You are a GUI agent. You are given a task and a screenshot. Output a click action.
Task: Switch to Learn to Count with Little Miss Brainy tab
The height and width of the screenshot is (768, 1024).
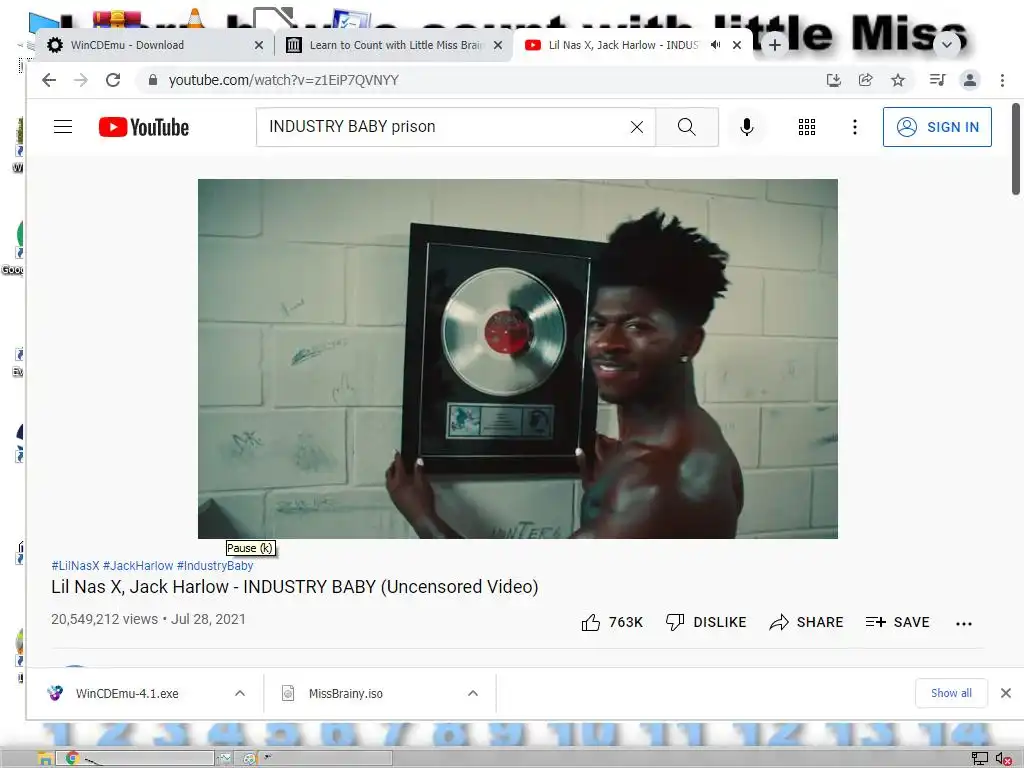pos(395,45)
